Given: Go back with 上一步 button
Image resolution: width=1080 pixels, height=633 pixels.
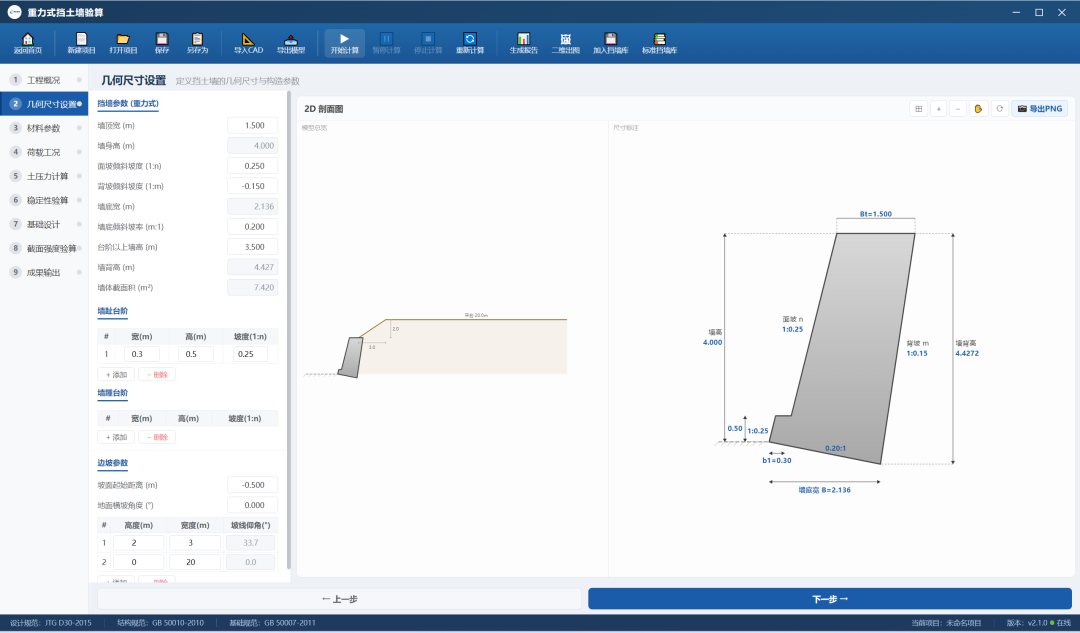Looking at the screenshot, I should pyautogui.click(x=340, y=599).
